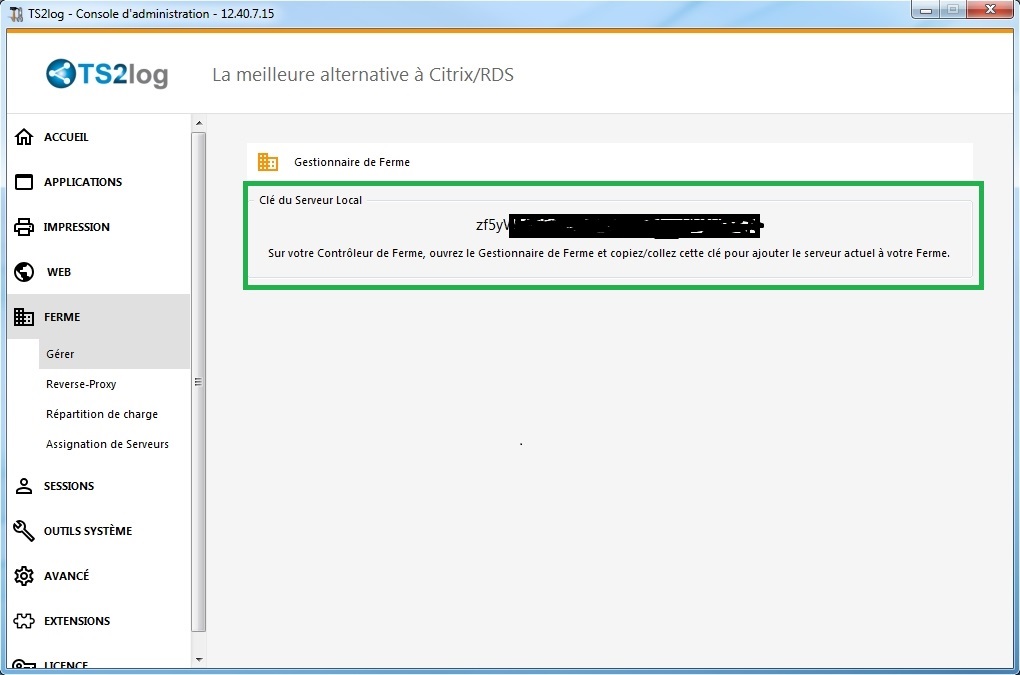Click the Licence key icon

pyautogui.click(x=24, y=665)
